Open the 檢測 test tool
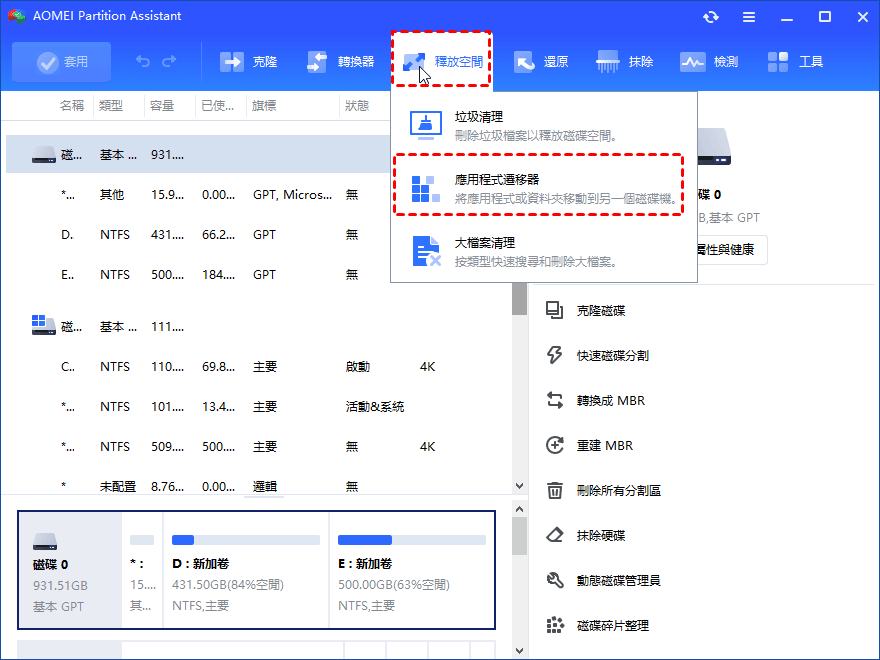This screenshot has width=880, height=660. [x=709, y=62]
